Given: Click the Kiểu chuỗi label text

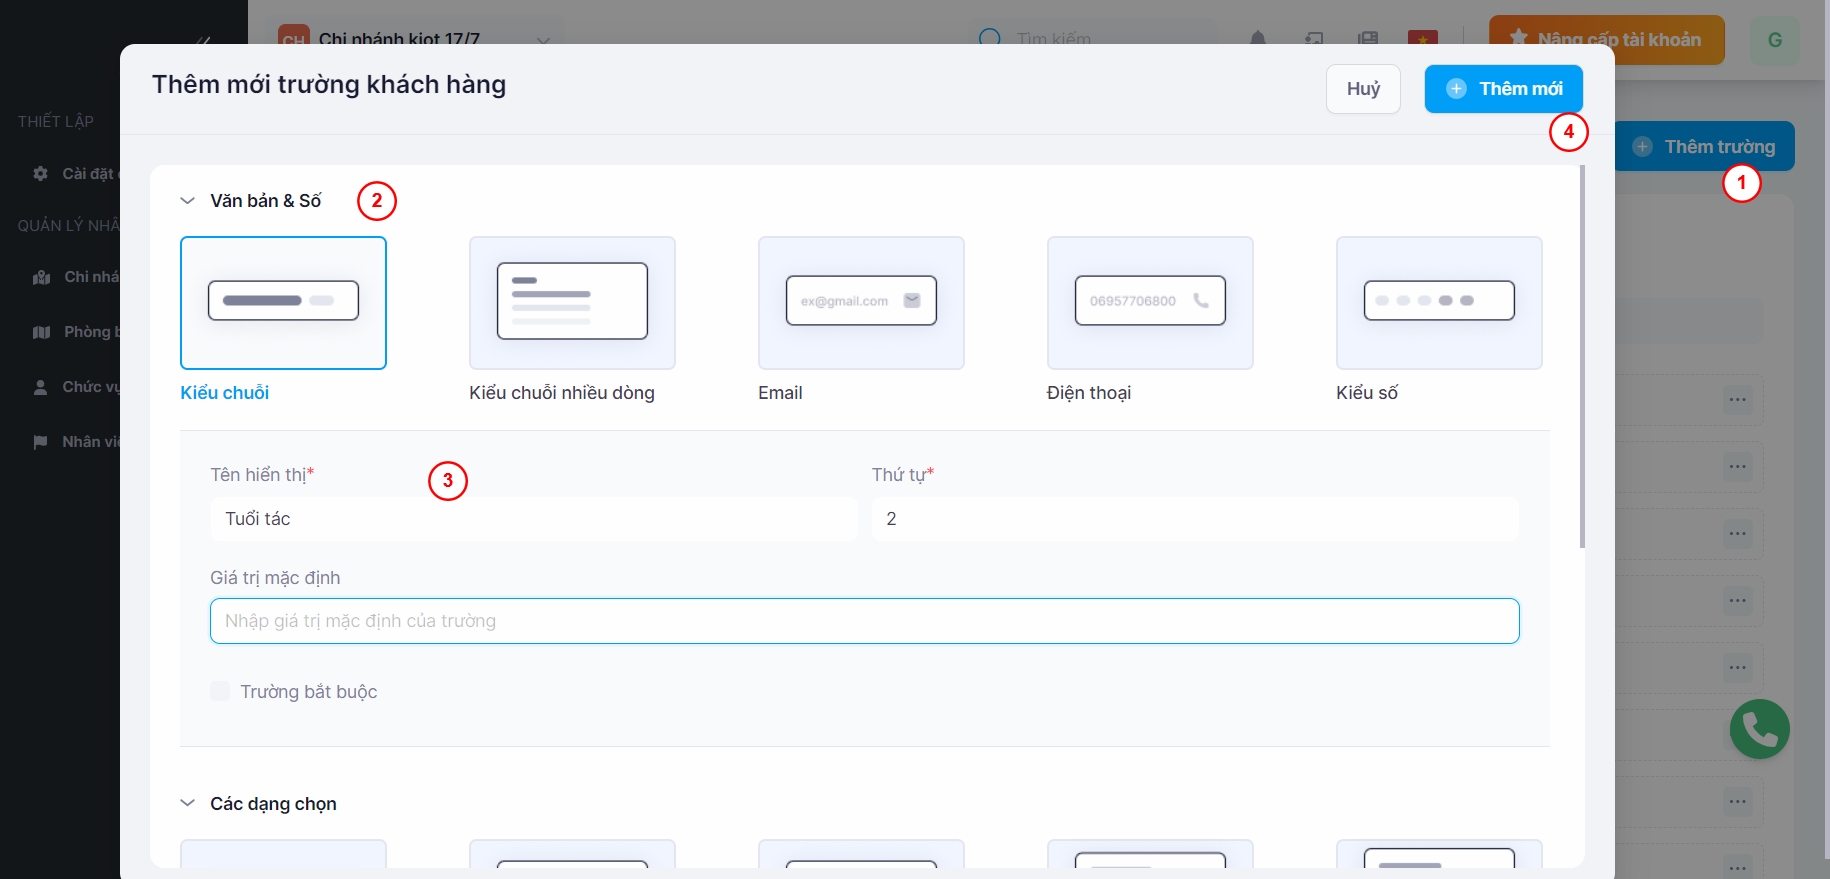Looking at the screenshot, I should pyautogui.click(x=224, y=393).
